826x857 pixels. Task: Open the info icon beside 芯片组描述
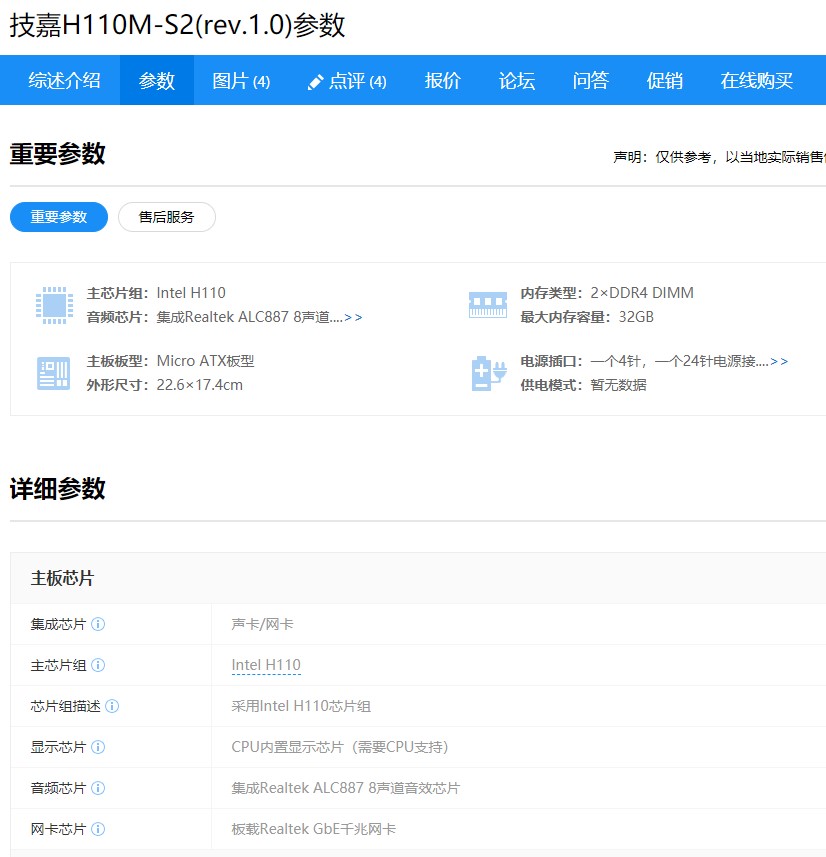pyautogui.click(x=112, y=706)
